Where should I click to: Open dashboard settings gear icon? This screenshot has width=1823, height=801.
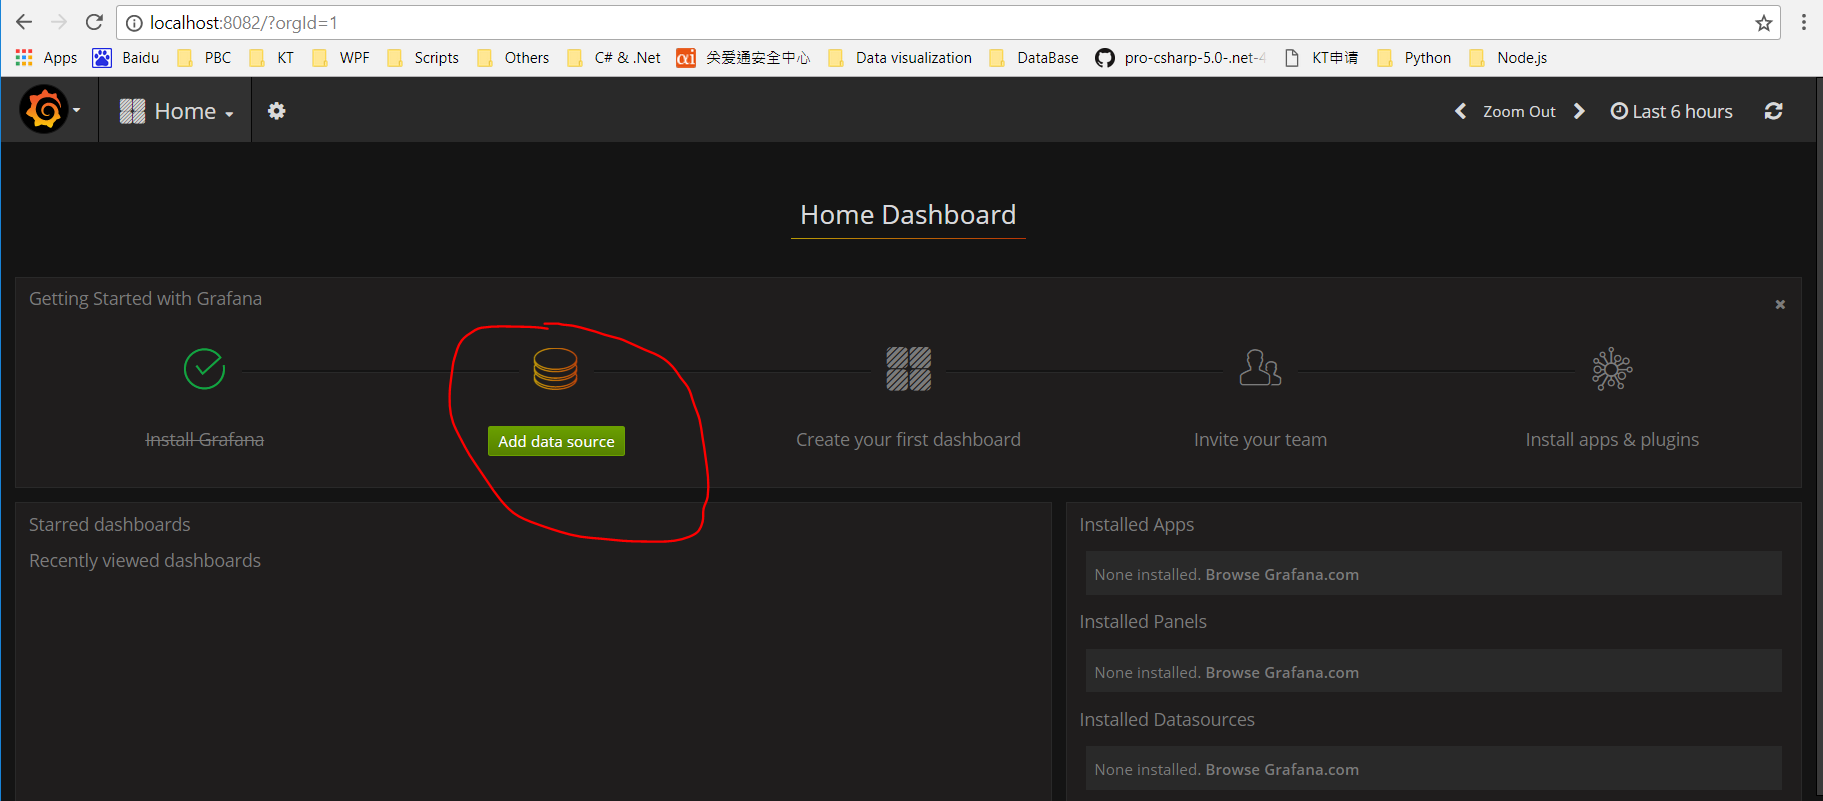277,111
